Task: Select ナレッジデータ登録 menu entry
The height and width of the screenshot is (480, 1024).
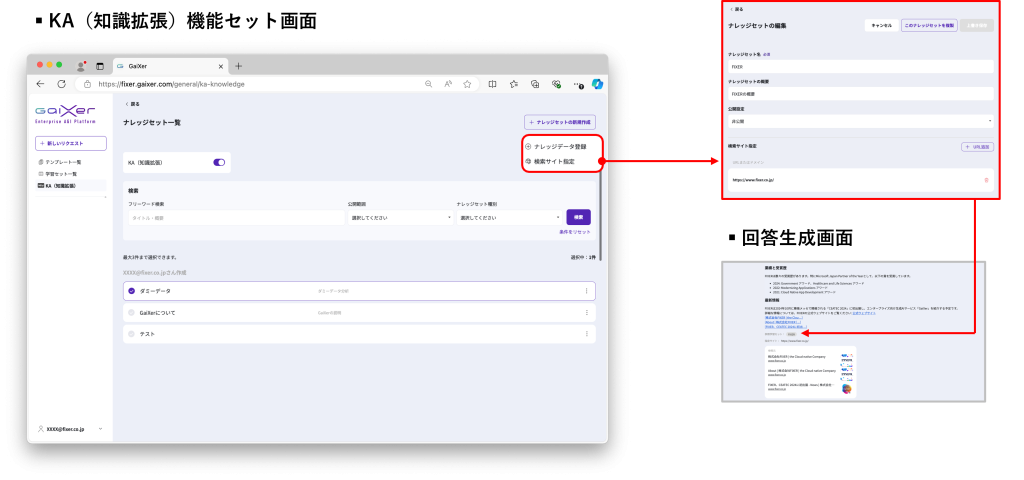Action: 560,147
